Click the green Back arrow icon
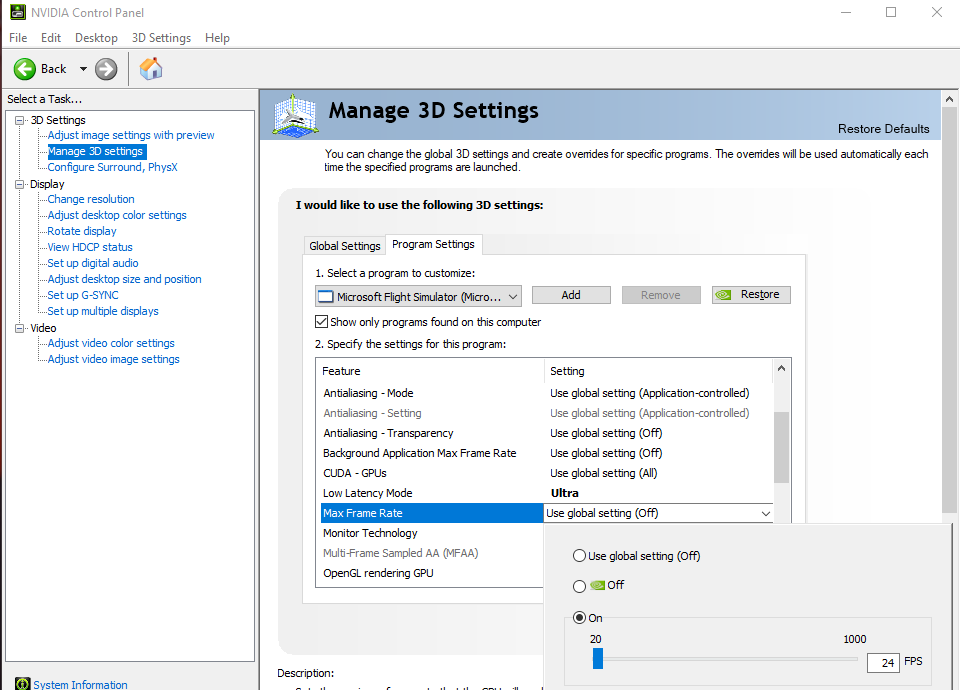The height and width of the screenshot is (690, 960). coord(25,69)
